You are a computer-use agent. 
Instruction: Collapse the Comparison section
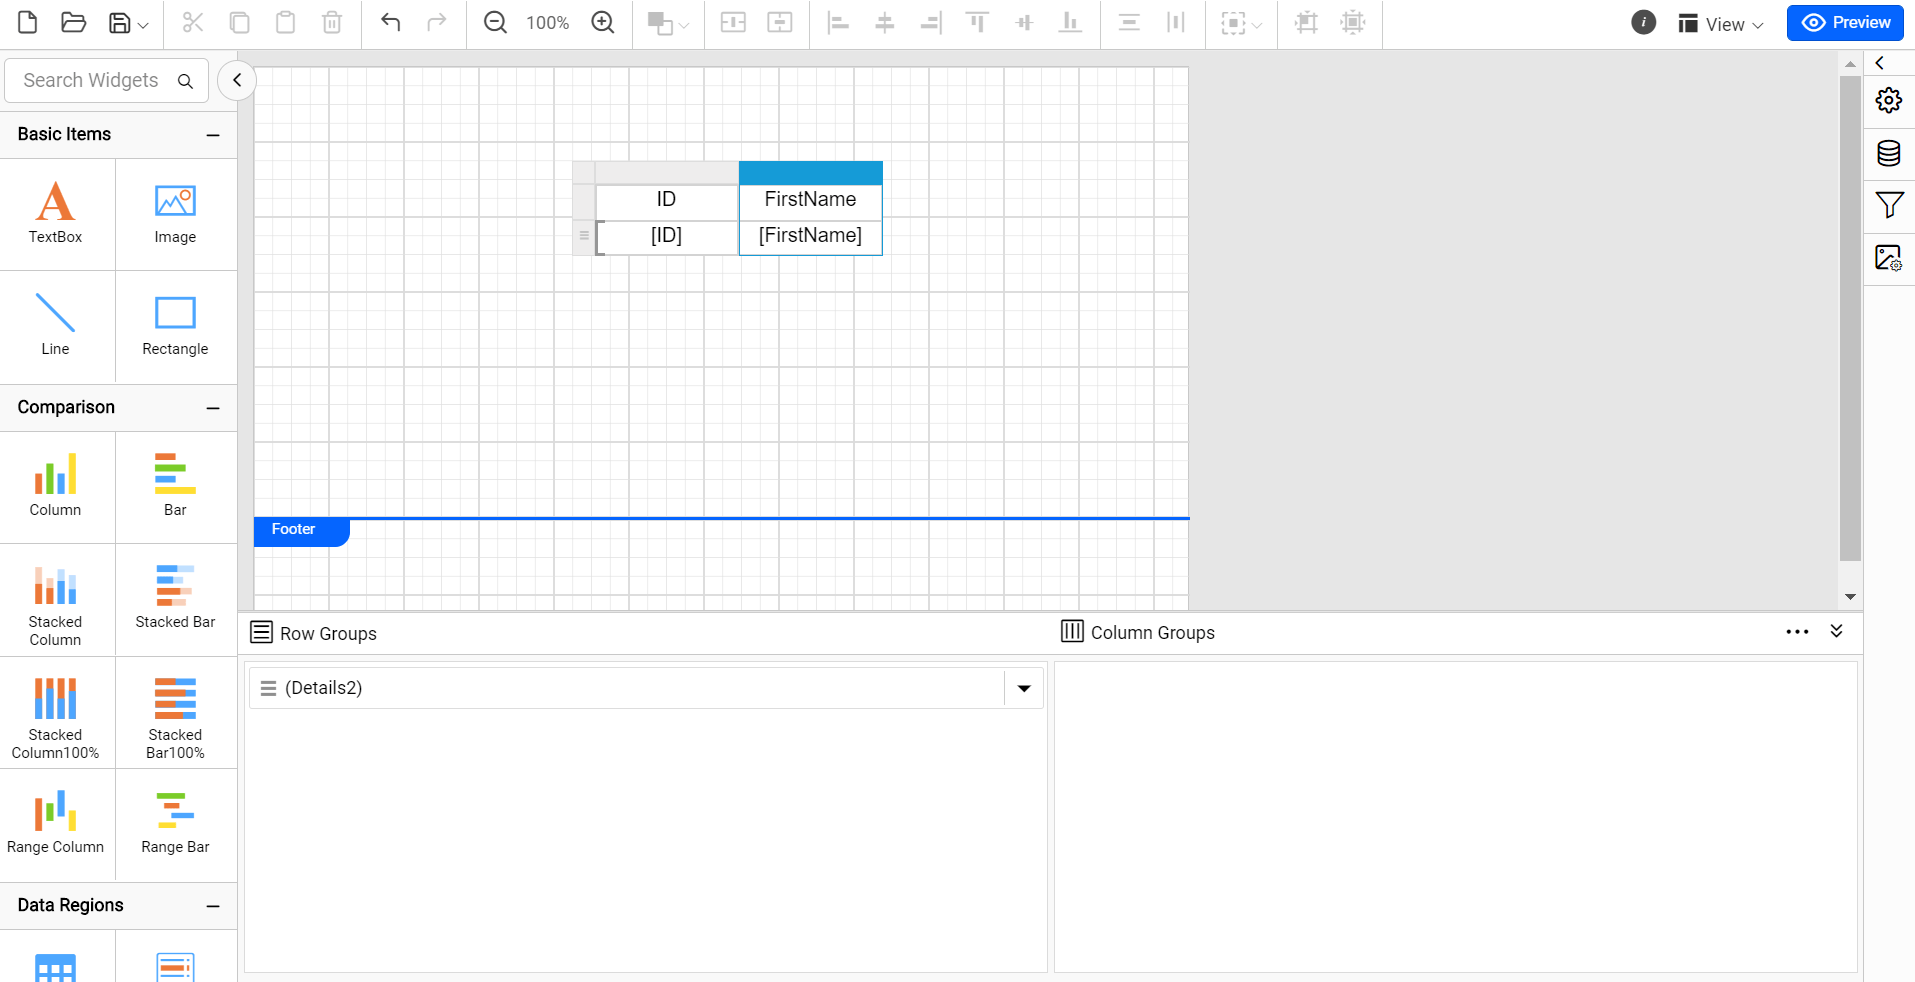coord(212,408)
